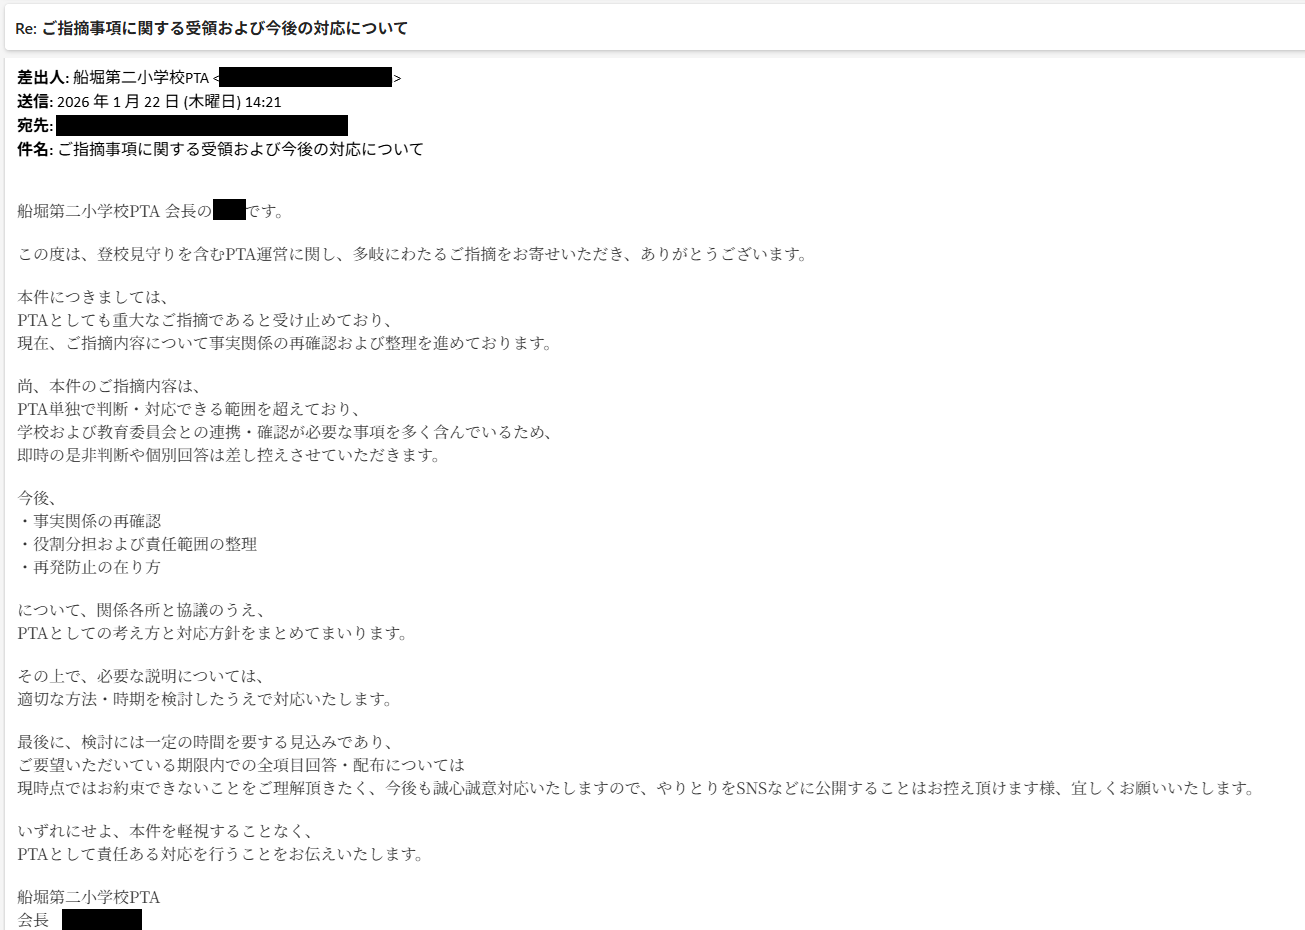1305x930 pixels.
Task: Click the 件名 subject line text
Action: coord(220,150)
